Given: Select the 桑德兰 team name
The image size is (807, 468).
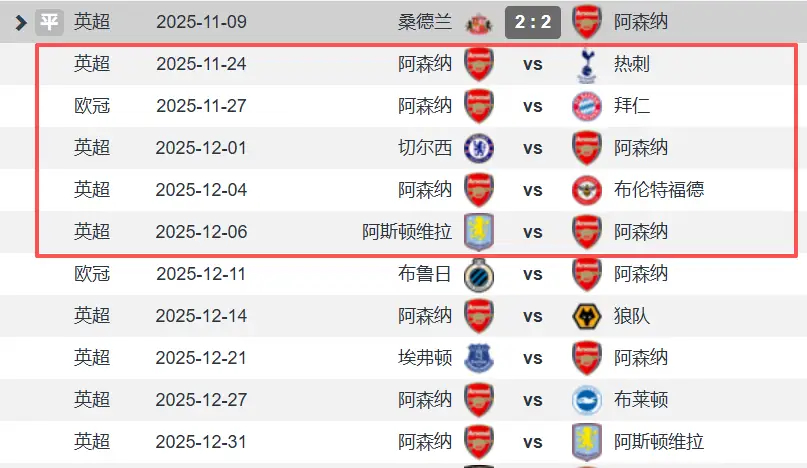Looking at the screenshot, I should pyautogui.click(x=425, y=21).
